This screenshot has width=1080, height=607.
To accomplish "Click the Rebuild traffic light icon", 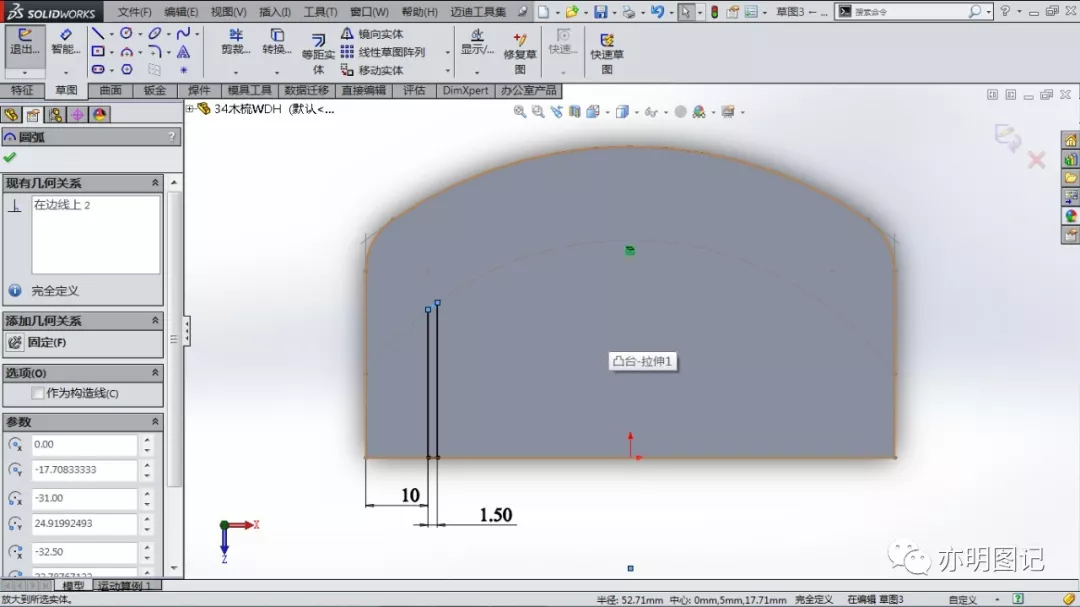I will pos(715,12).
